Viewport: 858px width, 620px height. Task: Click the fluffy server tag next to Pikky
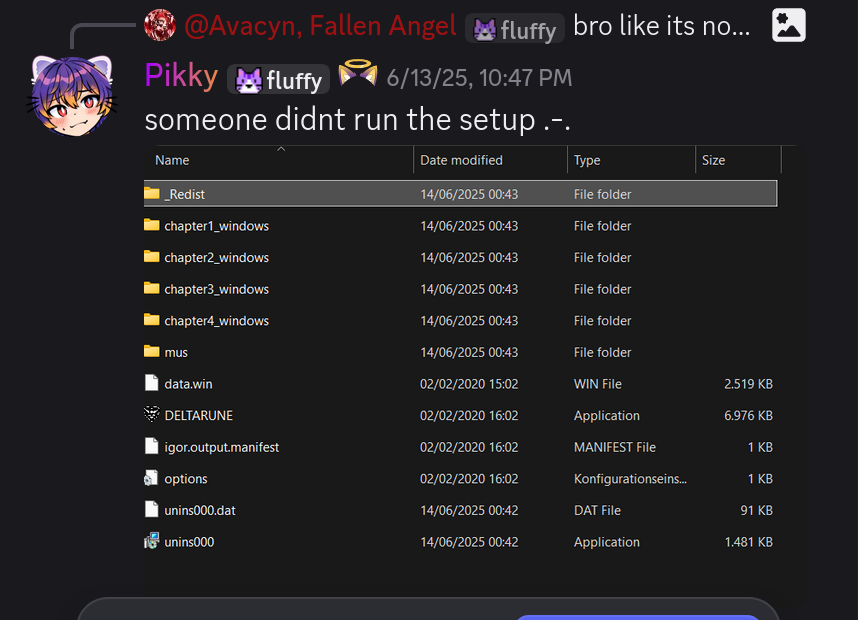pyautogui.click(x=280, y=78)
